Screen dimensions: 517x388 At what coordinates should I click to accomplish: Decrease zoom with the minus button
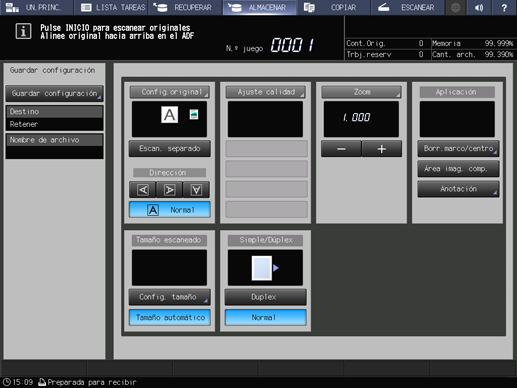tap(341, 149)
